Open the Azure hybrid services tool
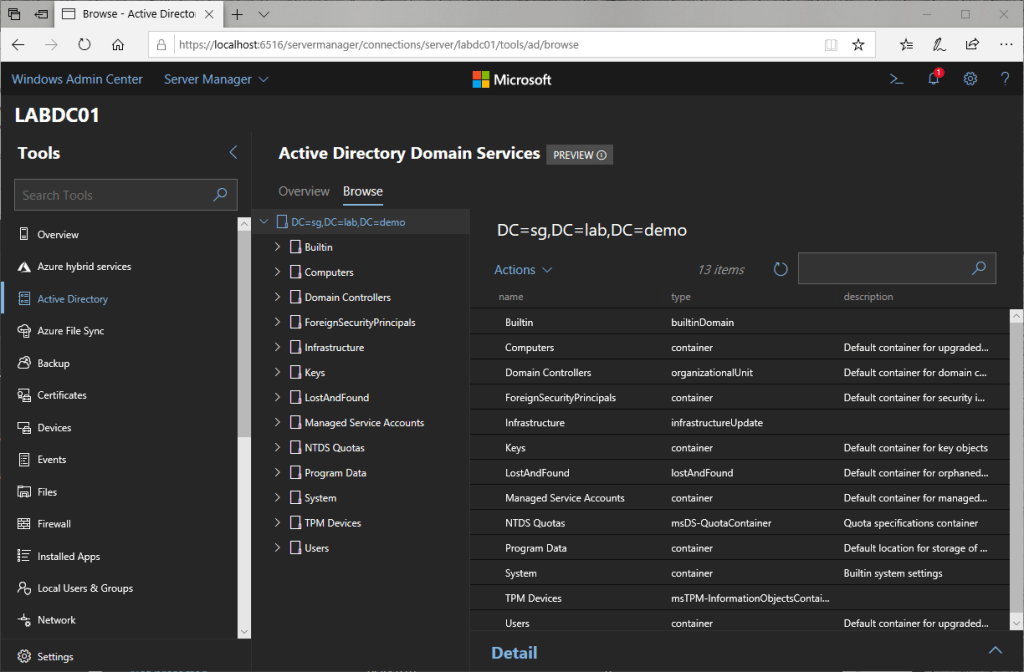 click(x=84, y=267)
